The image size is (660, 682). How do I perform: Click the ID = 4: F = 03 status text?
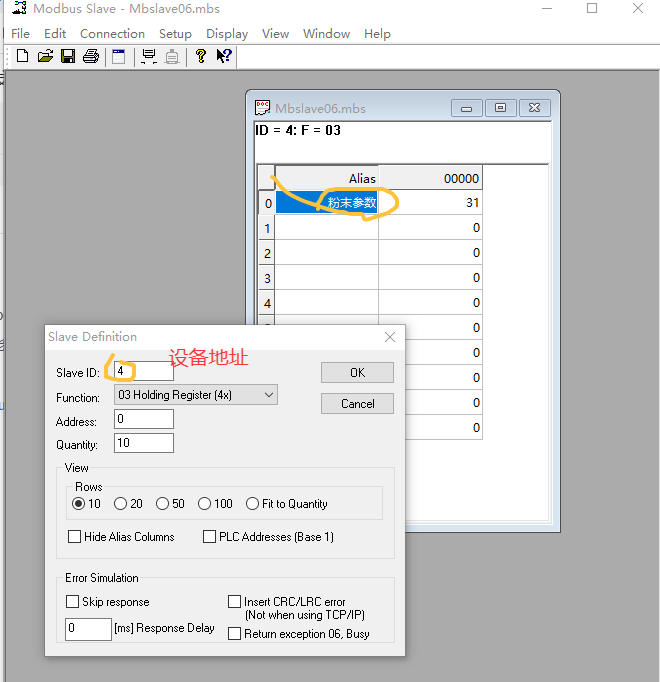tap(298, 130)
